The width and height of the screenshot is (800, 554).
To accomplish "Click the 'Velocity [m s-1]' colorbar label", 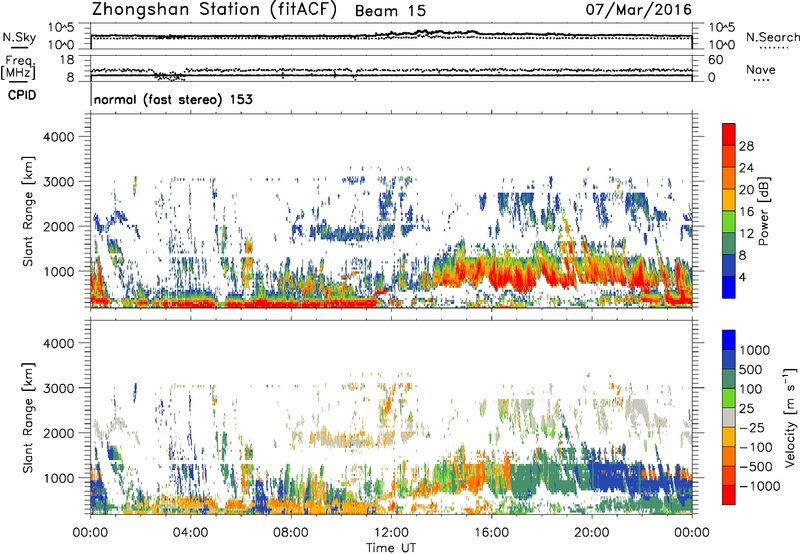I will point(790,417).
